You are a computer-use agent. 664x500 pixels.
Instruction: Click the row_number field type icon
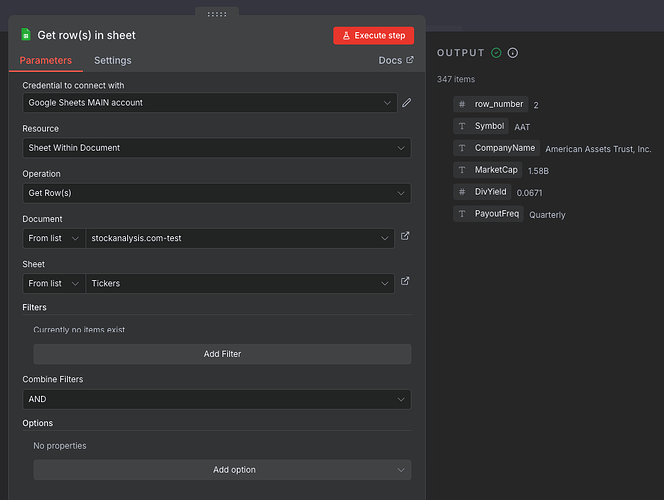(x=461, y=104)
